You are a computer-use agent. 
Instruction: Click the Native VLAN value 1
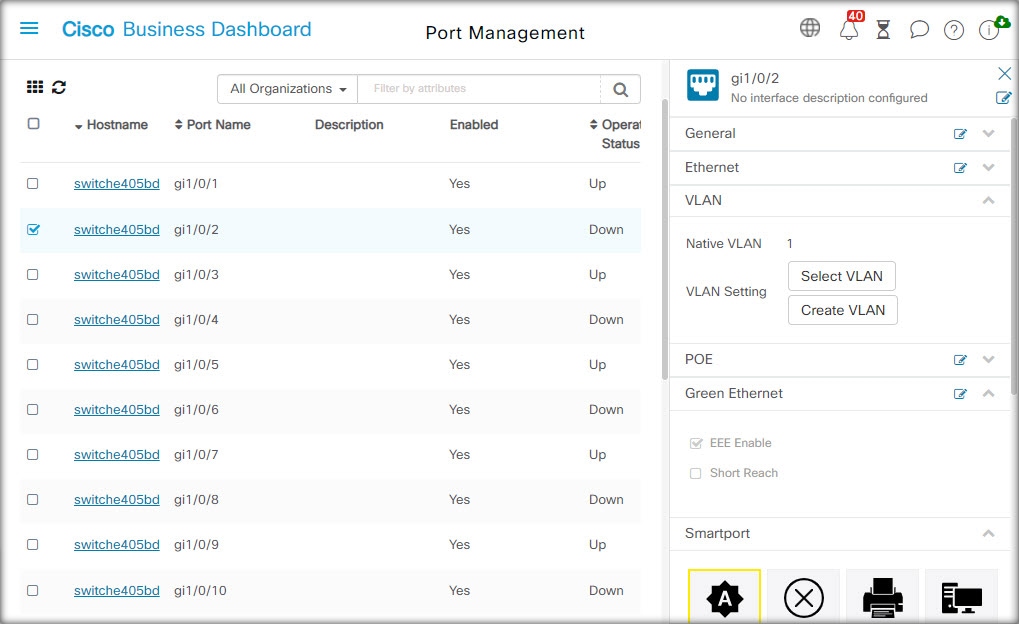(x=790, y=244)
